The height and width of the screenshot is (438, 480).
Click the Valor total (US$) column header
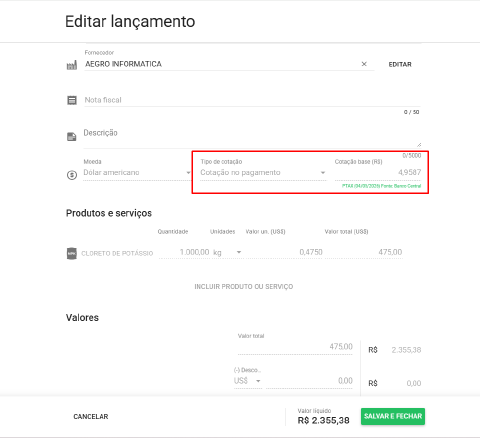pos(346,232)
